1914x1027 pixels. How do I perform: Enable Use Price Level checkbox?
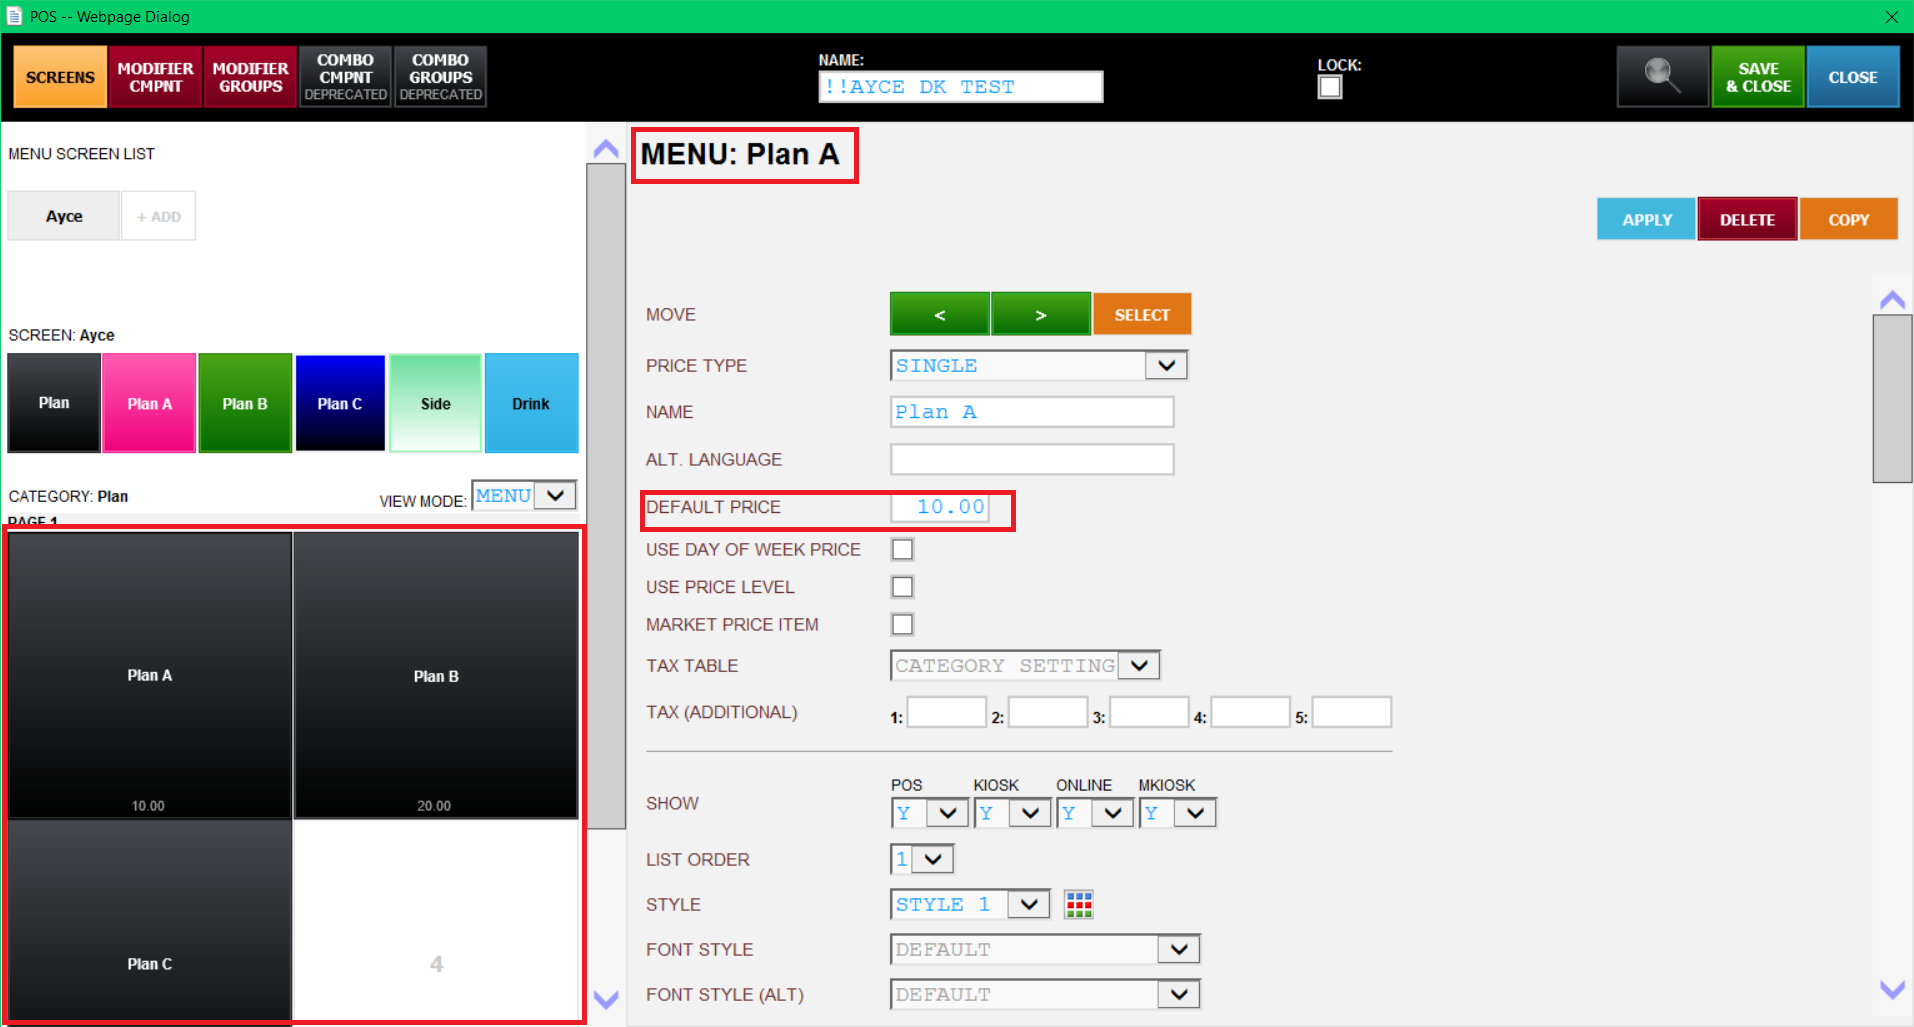point(902,587)
